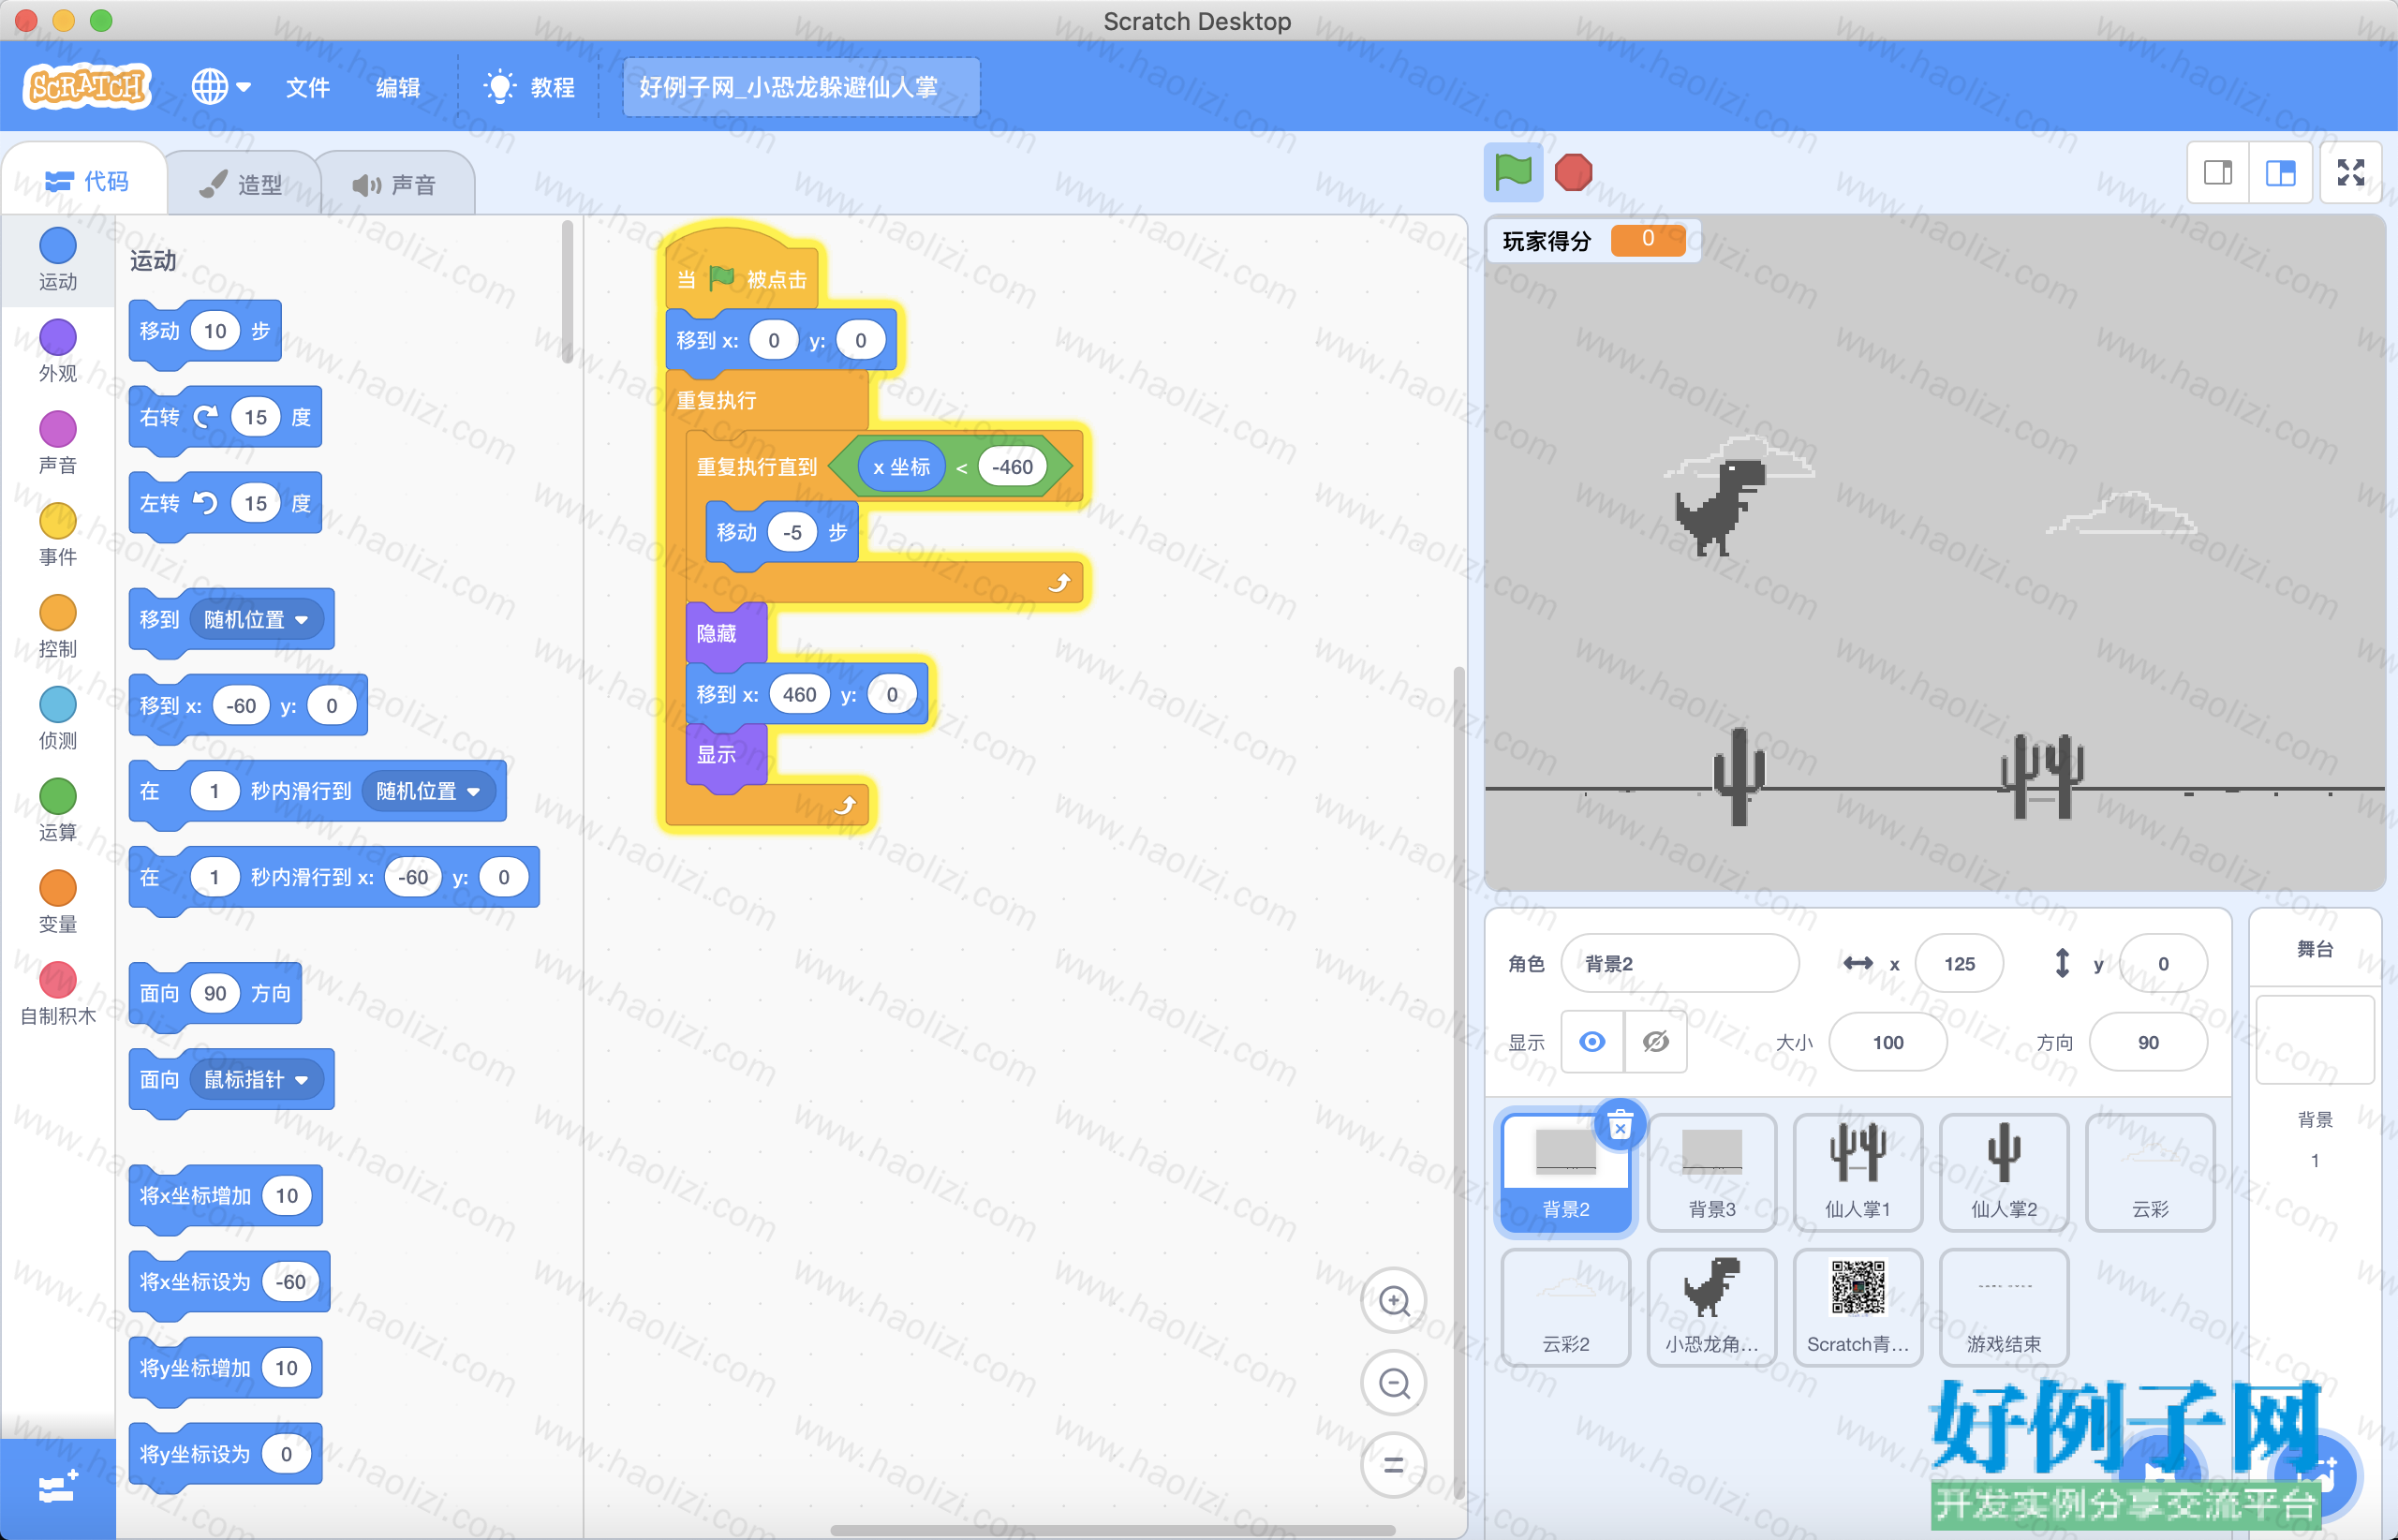This screenshot has width=2398, height=1540.
Task: Select the 游戏结束 sprite
Action: pyautogui.click(x=2004, y=1308)
